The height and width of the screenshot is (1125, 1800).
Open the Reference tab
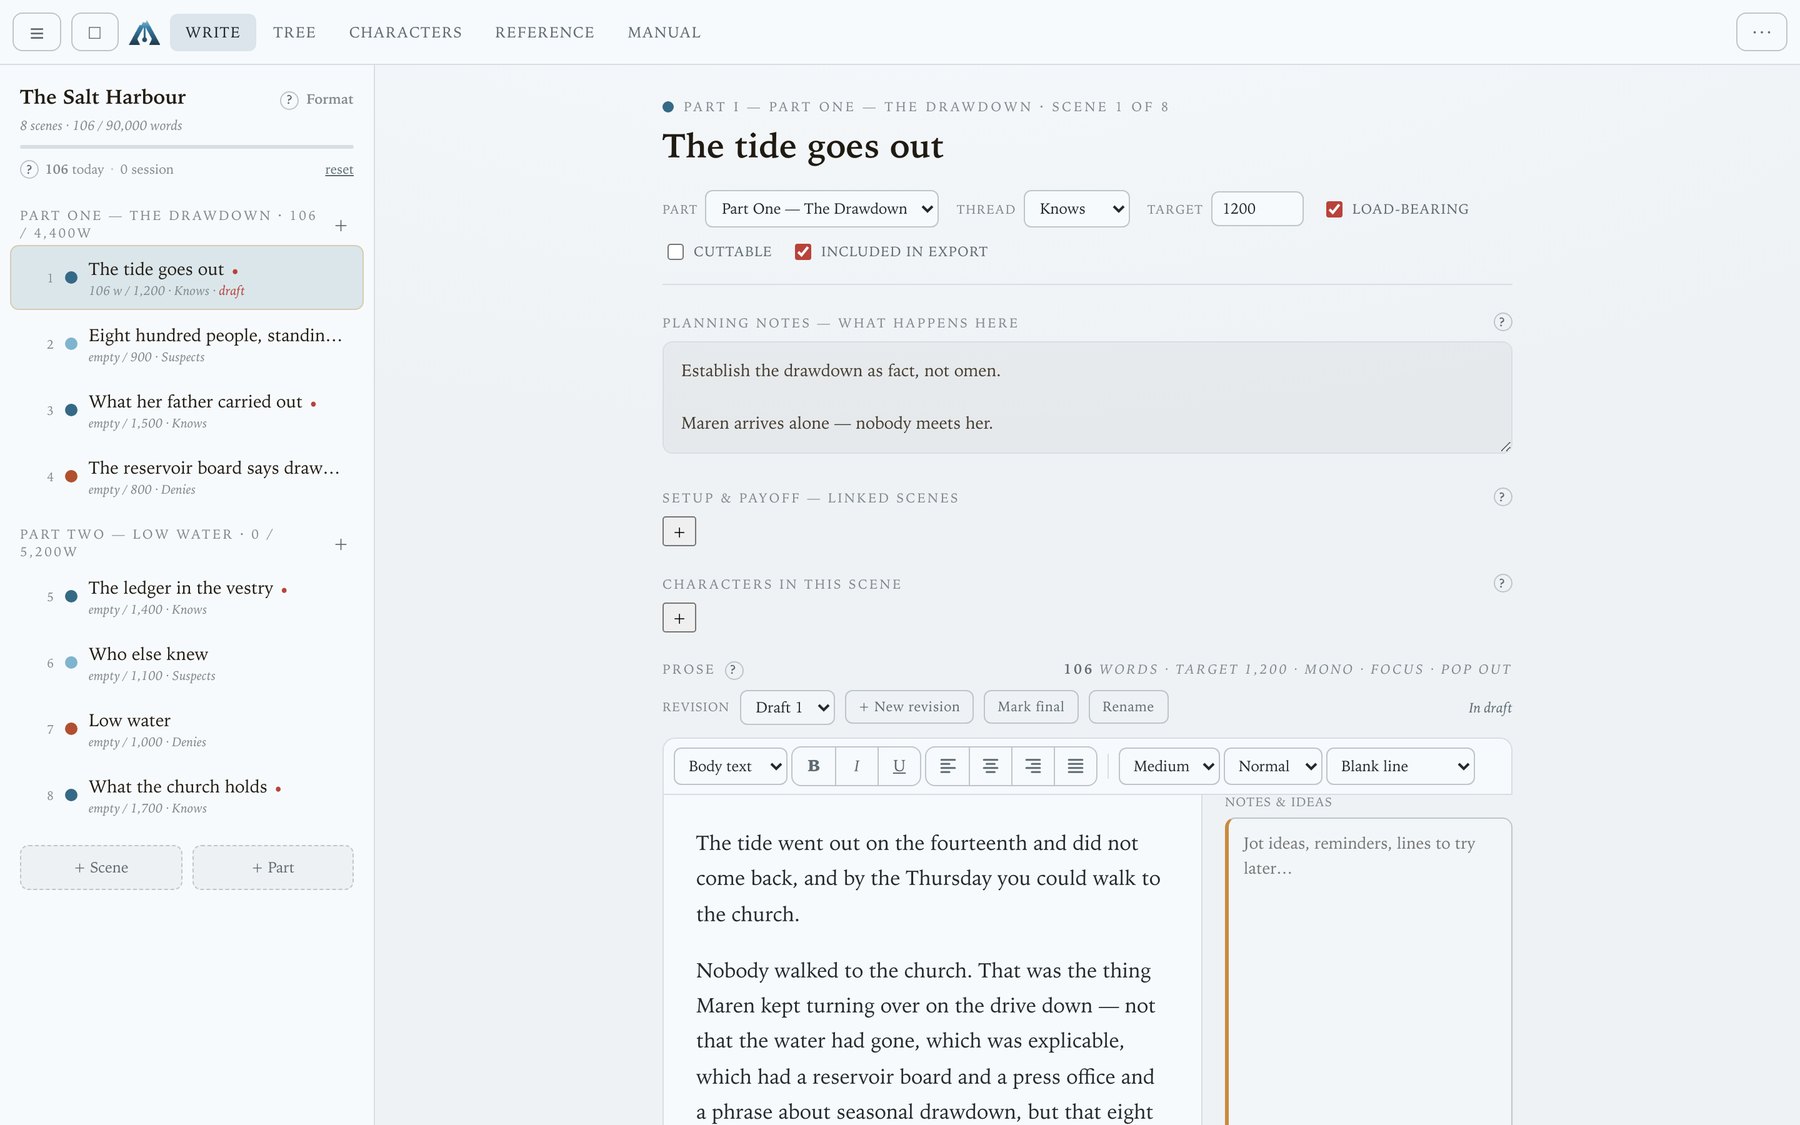tap(544, 32)
